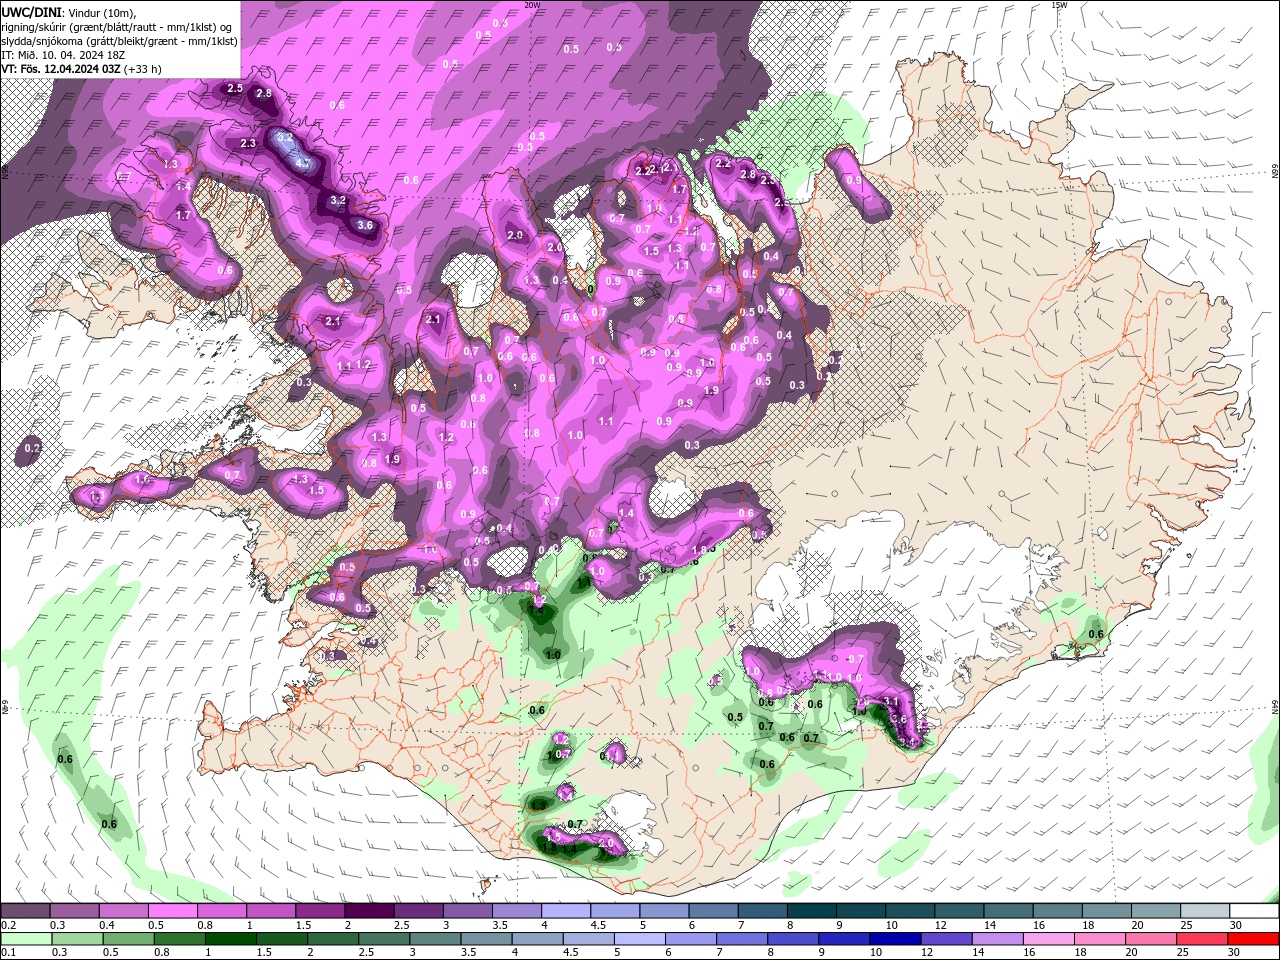Click the 2.3 value on the map
Viewport: 1280px width, 960px height.
click(248, 144)
